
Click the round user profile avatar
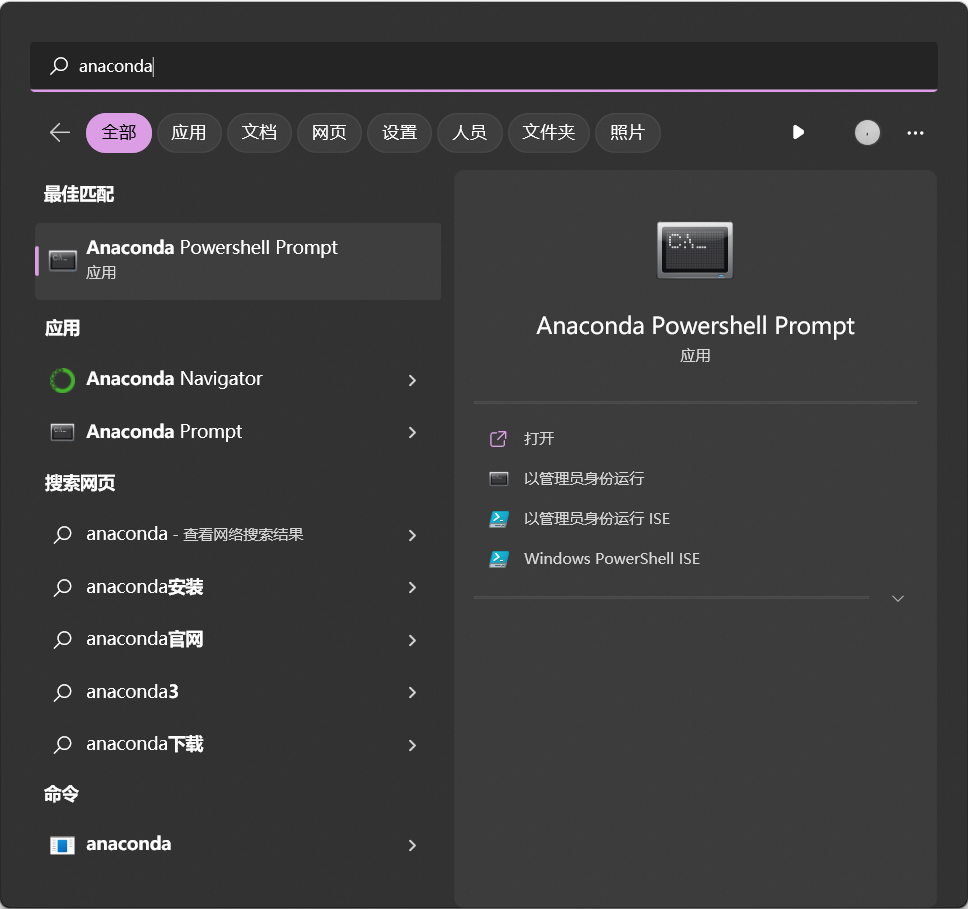click(x=867, y=132)
